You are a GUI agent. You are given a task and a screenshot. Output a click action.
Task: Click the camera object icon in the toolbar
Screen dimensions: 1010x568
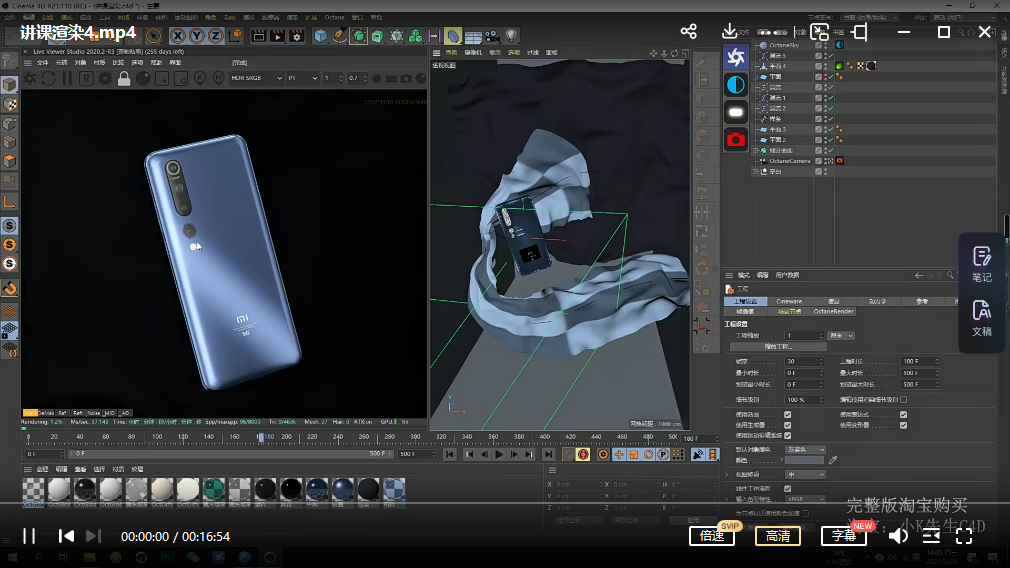(x=492, y=36)
